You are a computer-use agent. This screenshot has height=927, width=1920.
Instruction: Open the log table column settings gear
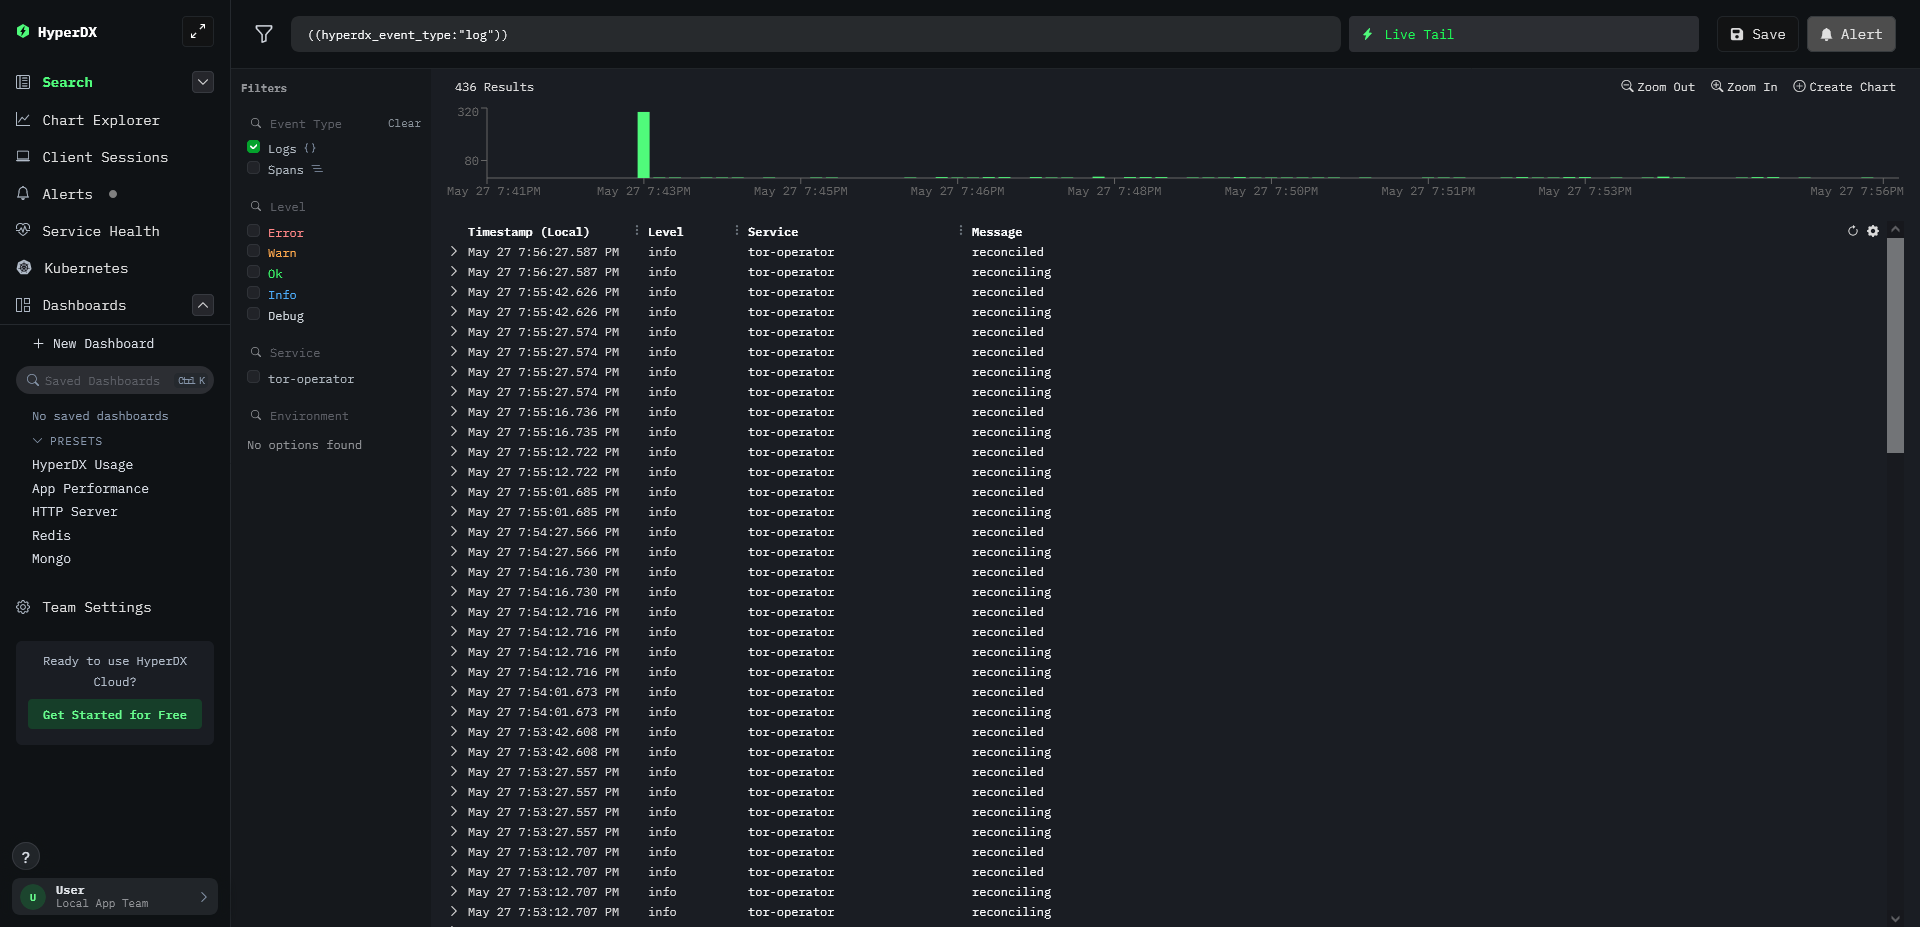(1873, 231)
